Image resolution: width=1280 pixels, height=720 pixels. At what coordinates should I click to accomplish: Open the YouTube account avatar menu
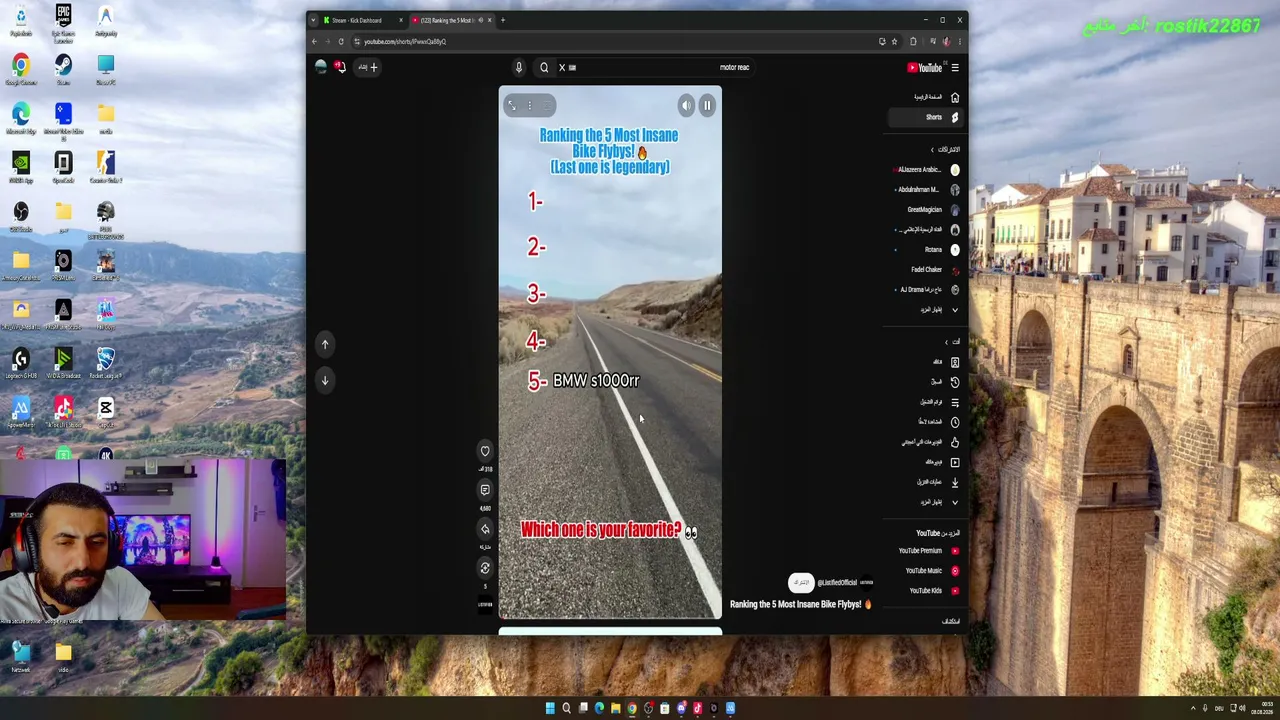coord(321,67)
